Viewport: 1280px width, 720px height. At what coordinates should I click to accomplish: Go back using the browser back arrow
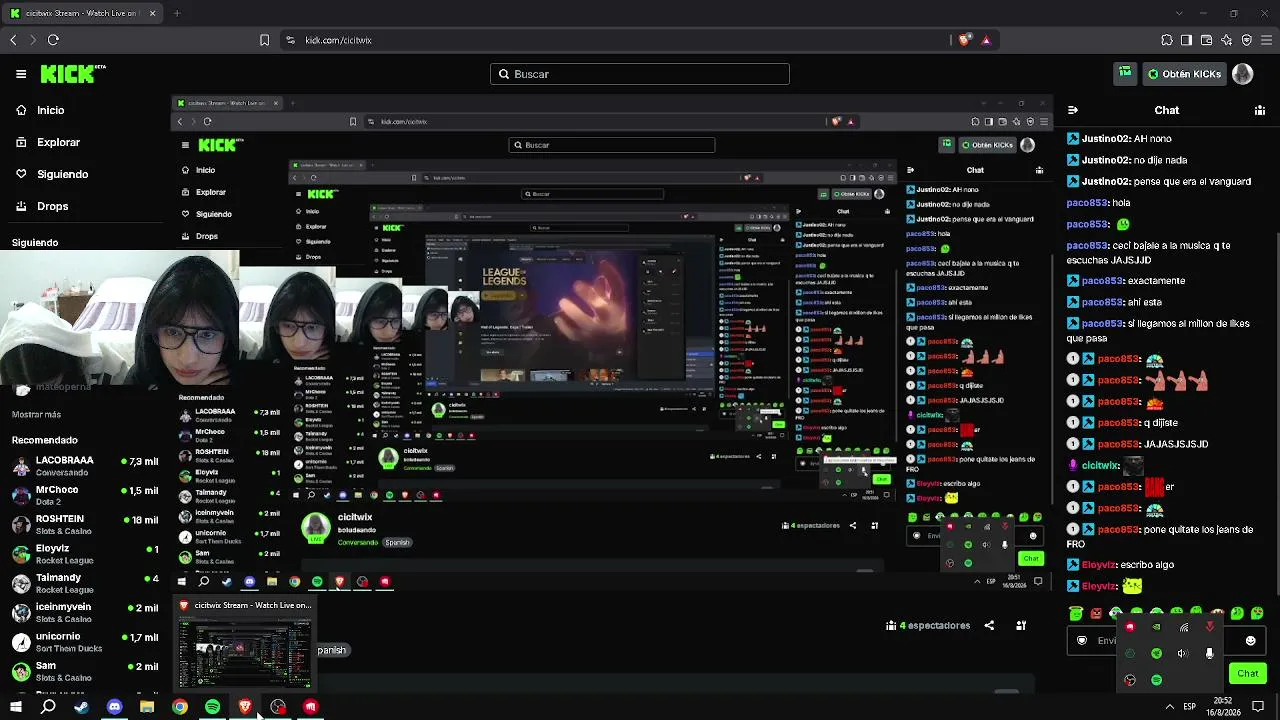[x=13, y=40]
